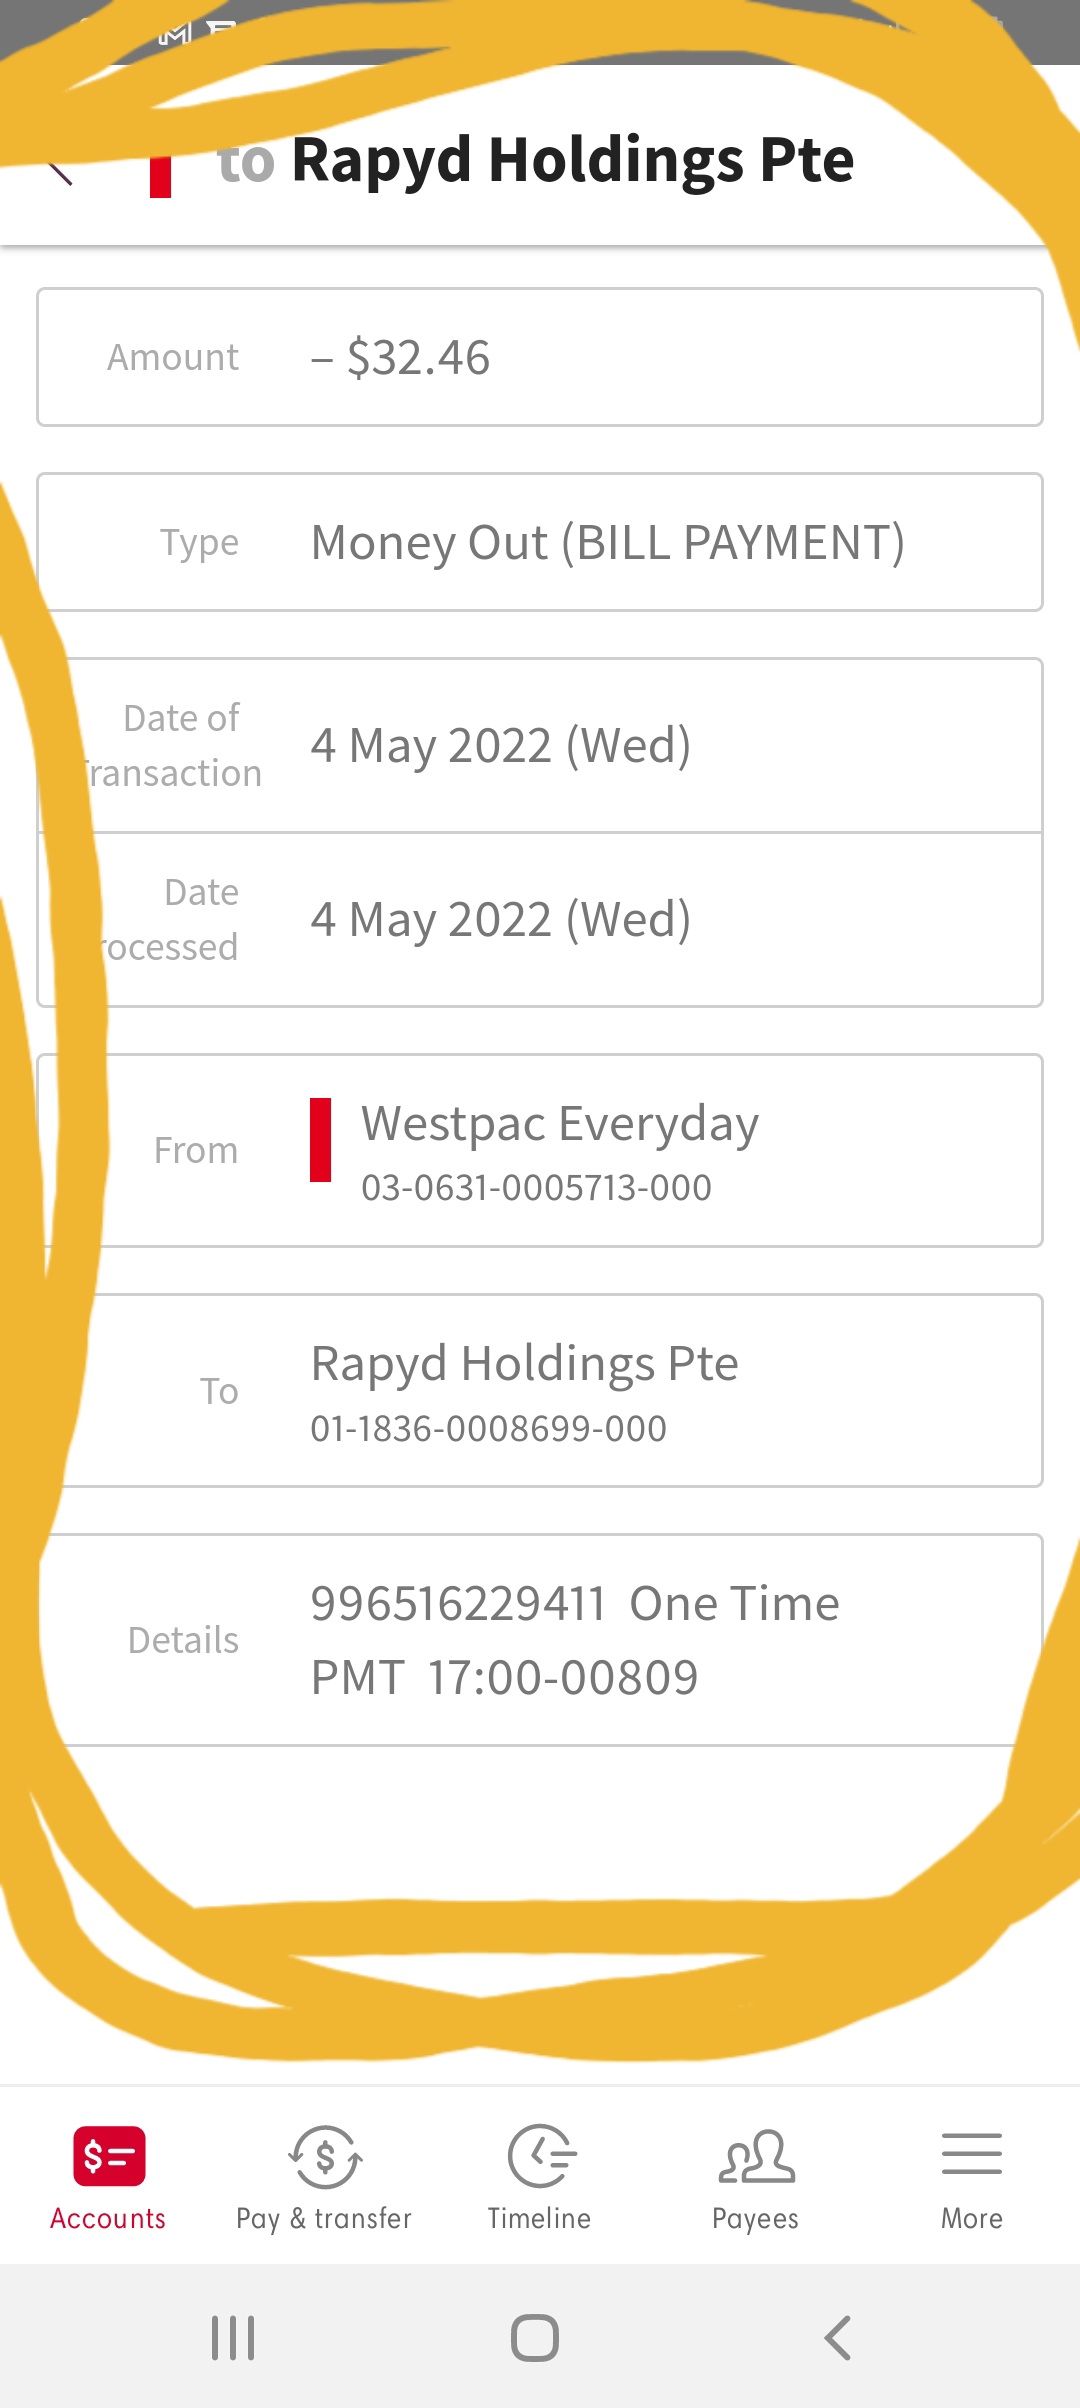The height and width of the screenshot is (2408, 1080).
Task: Tap the Payees people icon
Action: 756,2155
